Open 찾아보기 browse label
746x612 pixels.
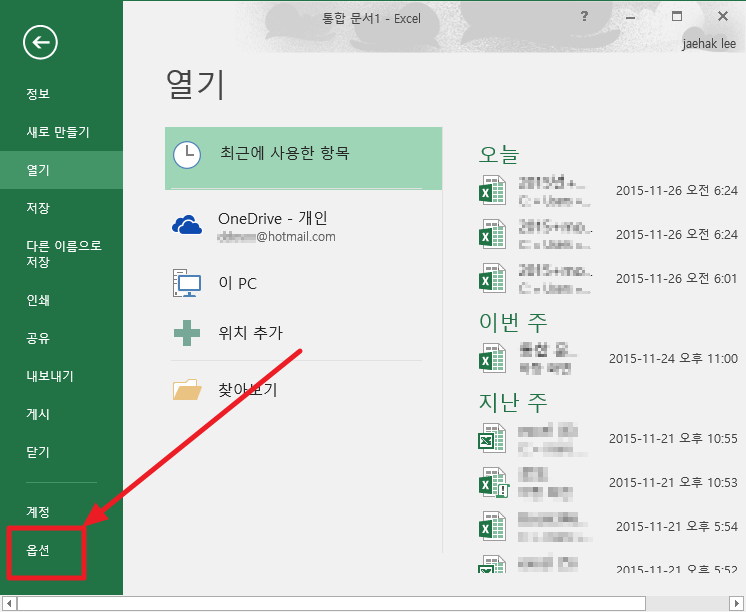tap(247, 389)
